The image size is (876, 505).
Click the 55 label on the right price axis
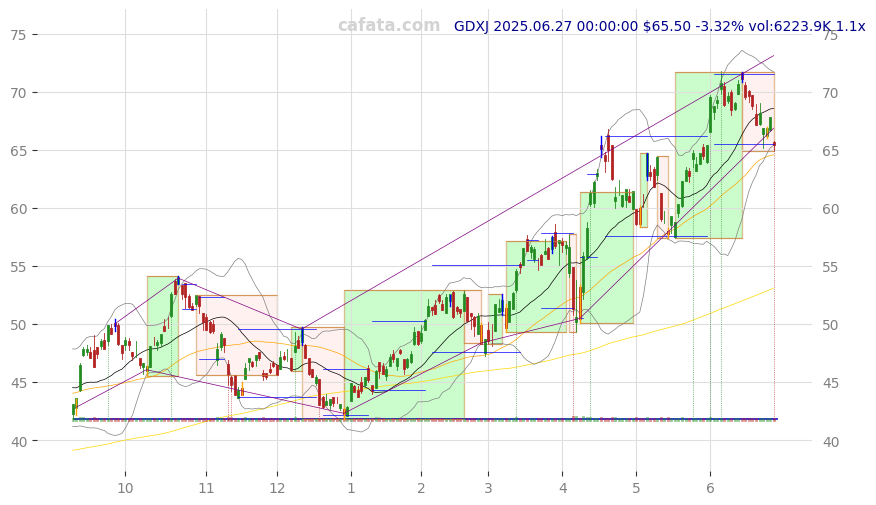coord(831,267)
